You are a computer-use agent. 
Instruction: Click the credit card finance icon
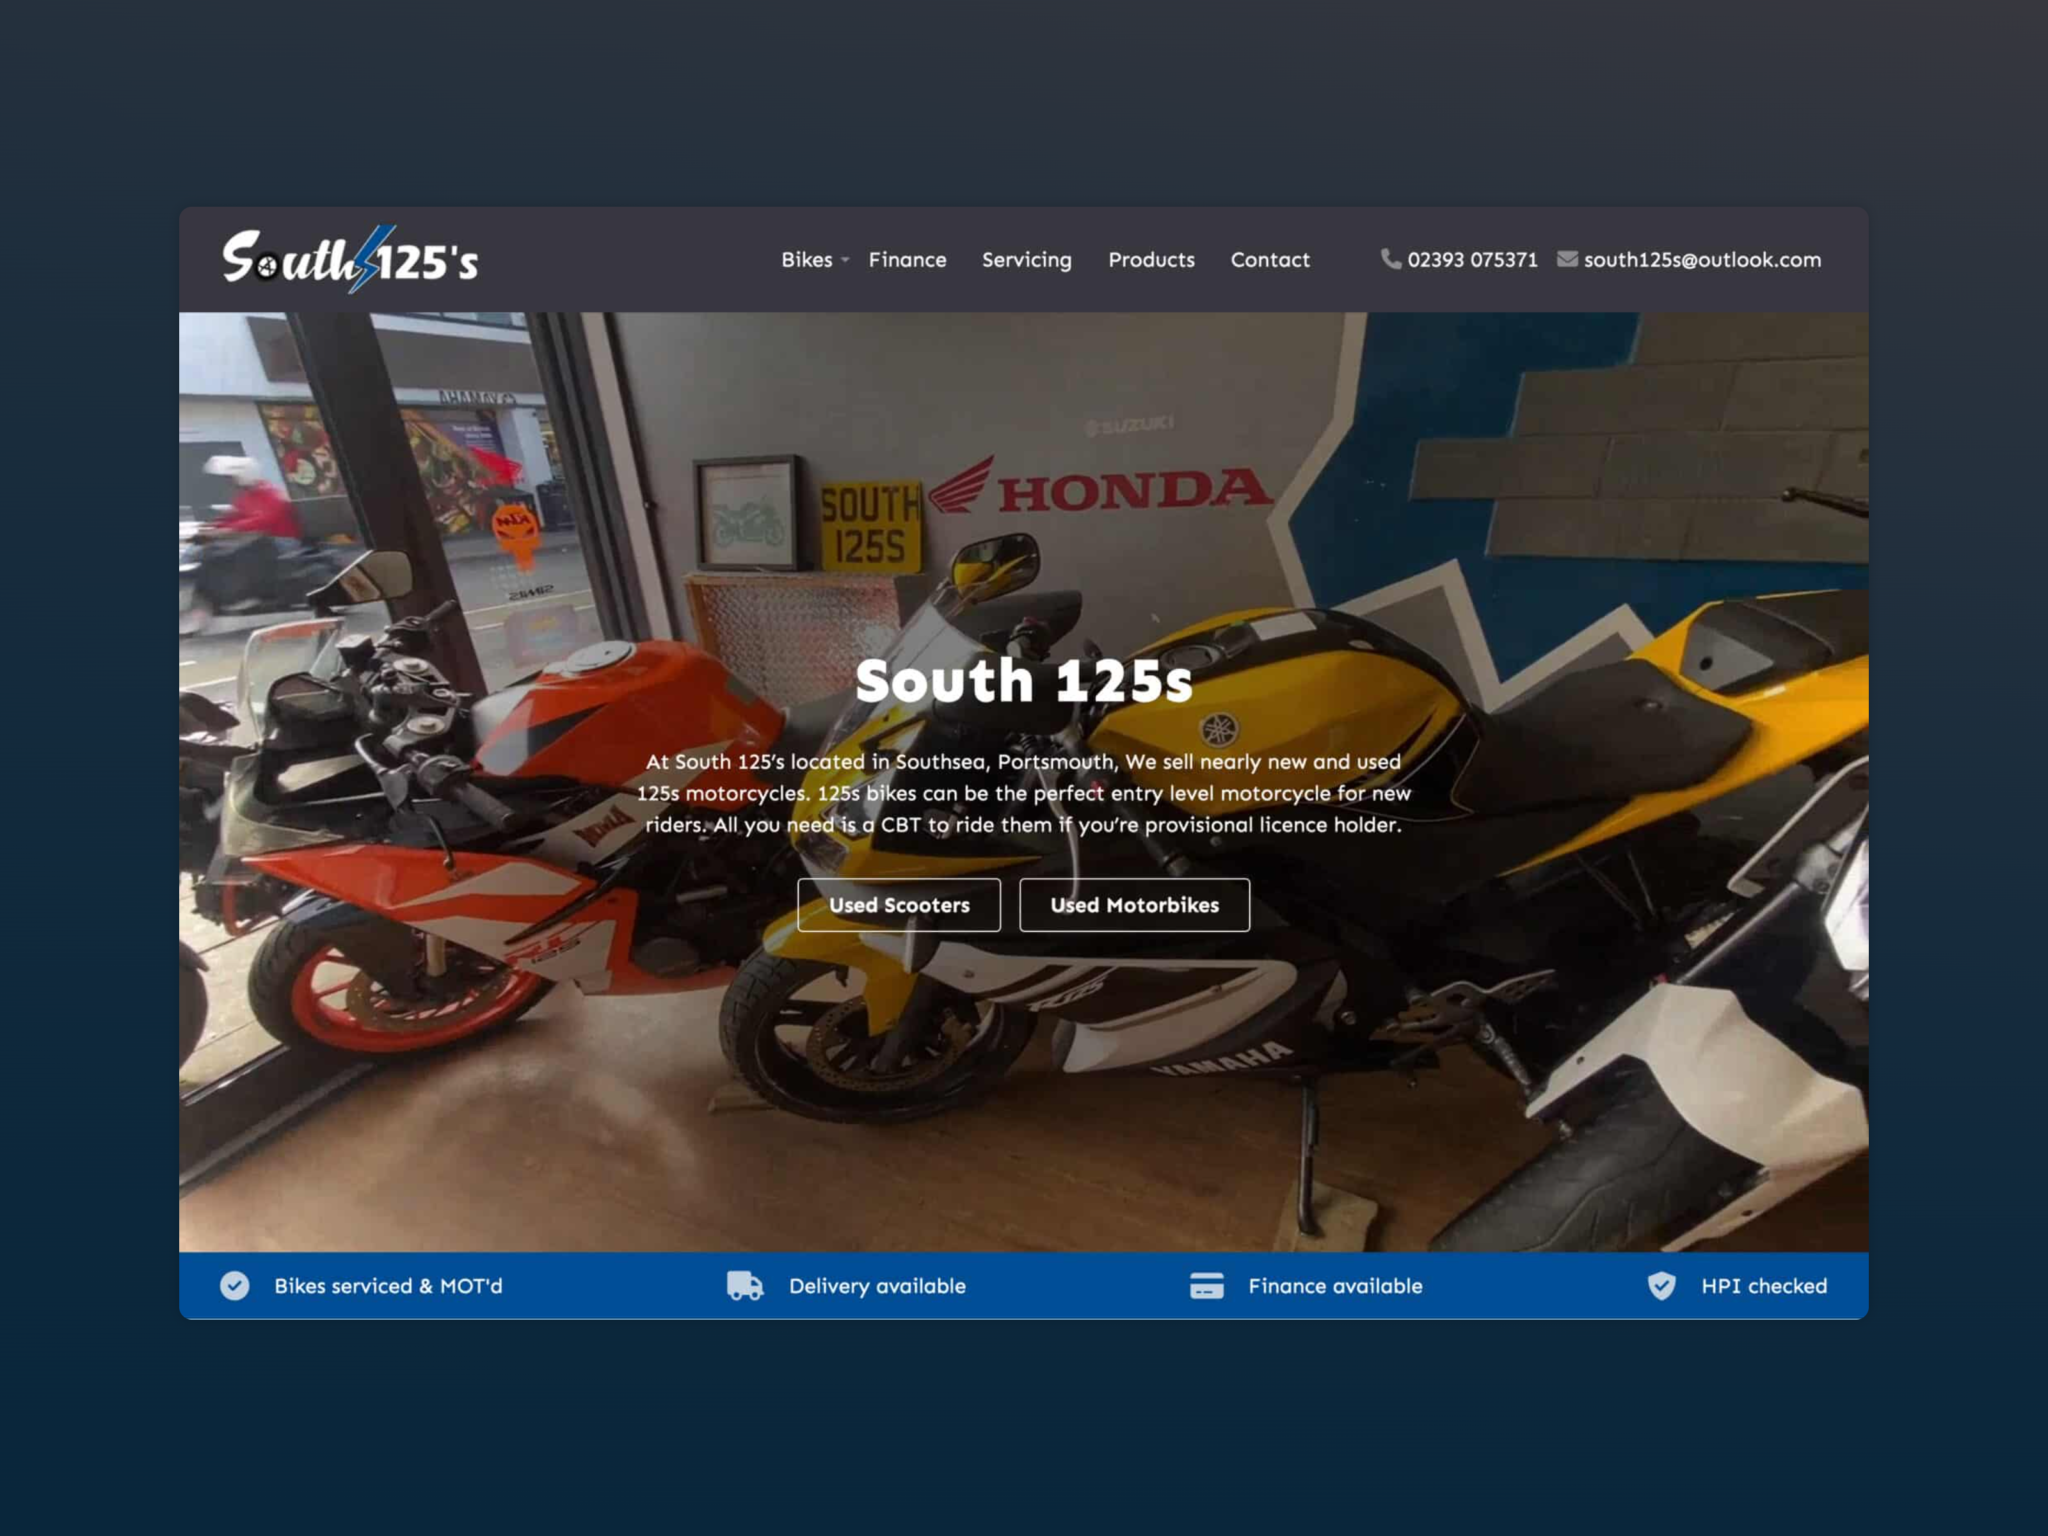[x=1207, y=1286]
